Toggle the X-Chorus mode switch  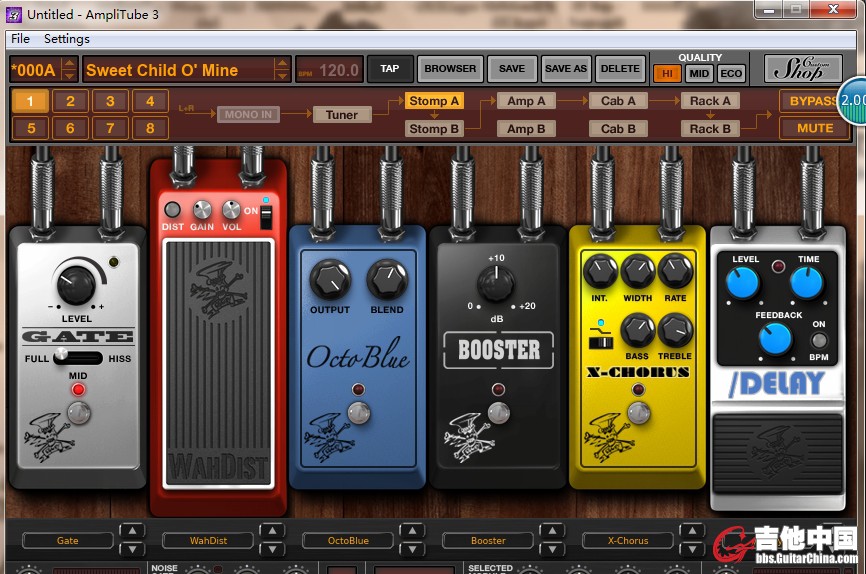pyautogui.click(x=601, y=343)
